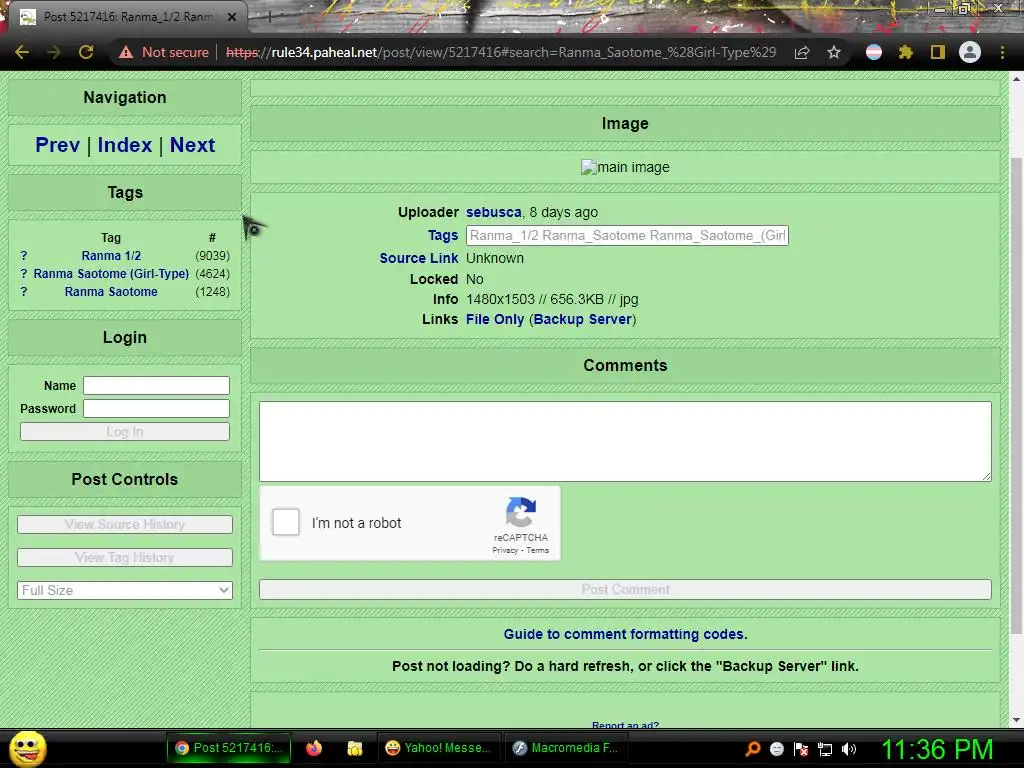Open the File Only link

tap(495, 319)
